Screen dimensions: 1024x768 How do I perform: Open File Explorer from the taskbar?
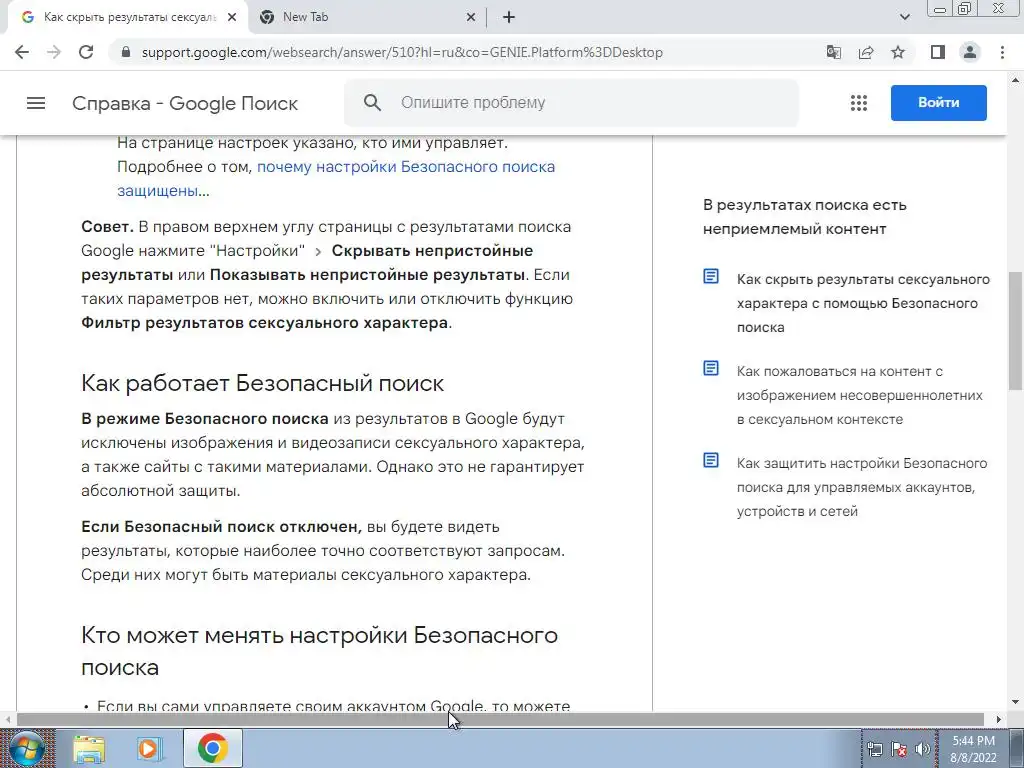coord(89,748)
